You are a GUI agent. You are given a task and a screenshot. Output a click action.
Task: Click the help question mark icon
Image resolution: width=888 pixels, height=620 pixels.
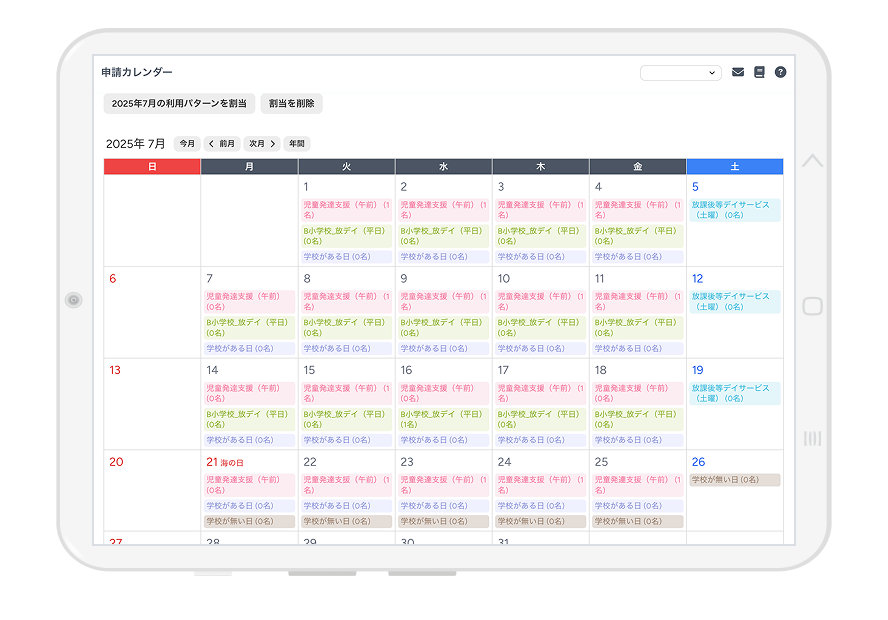780,72
